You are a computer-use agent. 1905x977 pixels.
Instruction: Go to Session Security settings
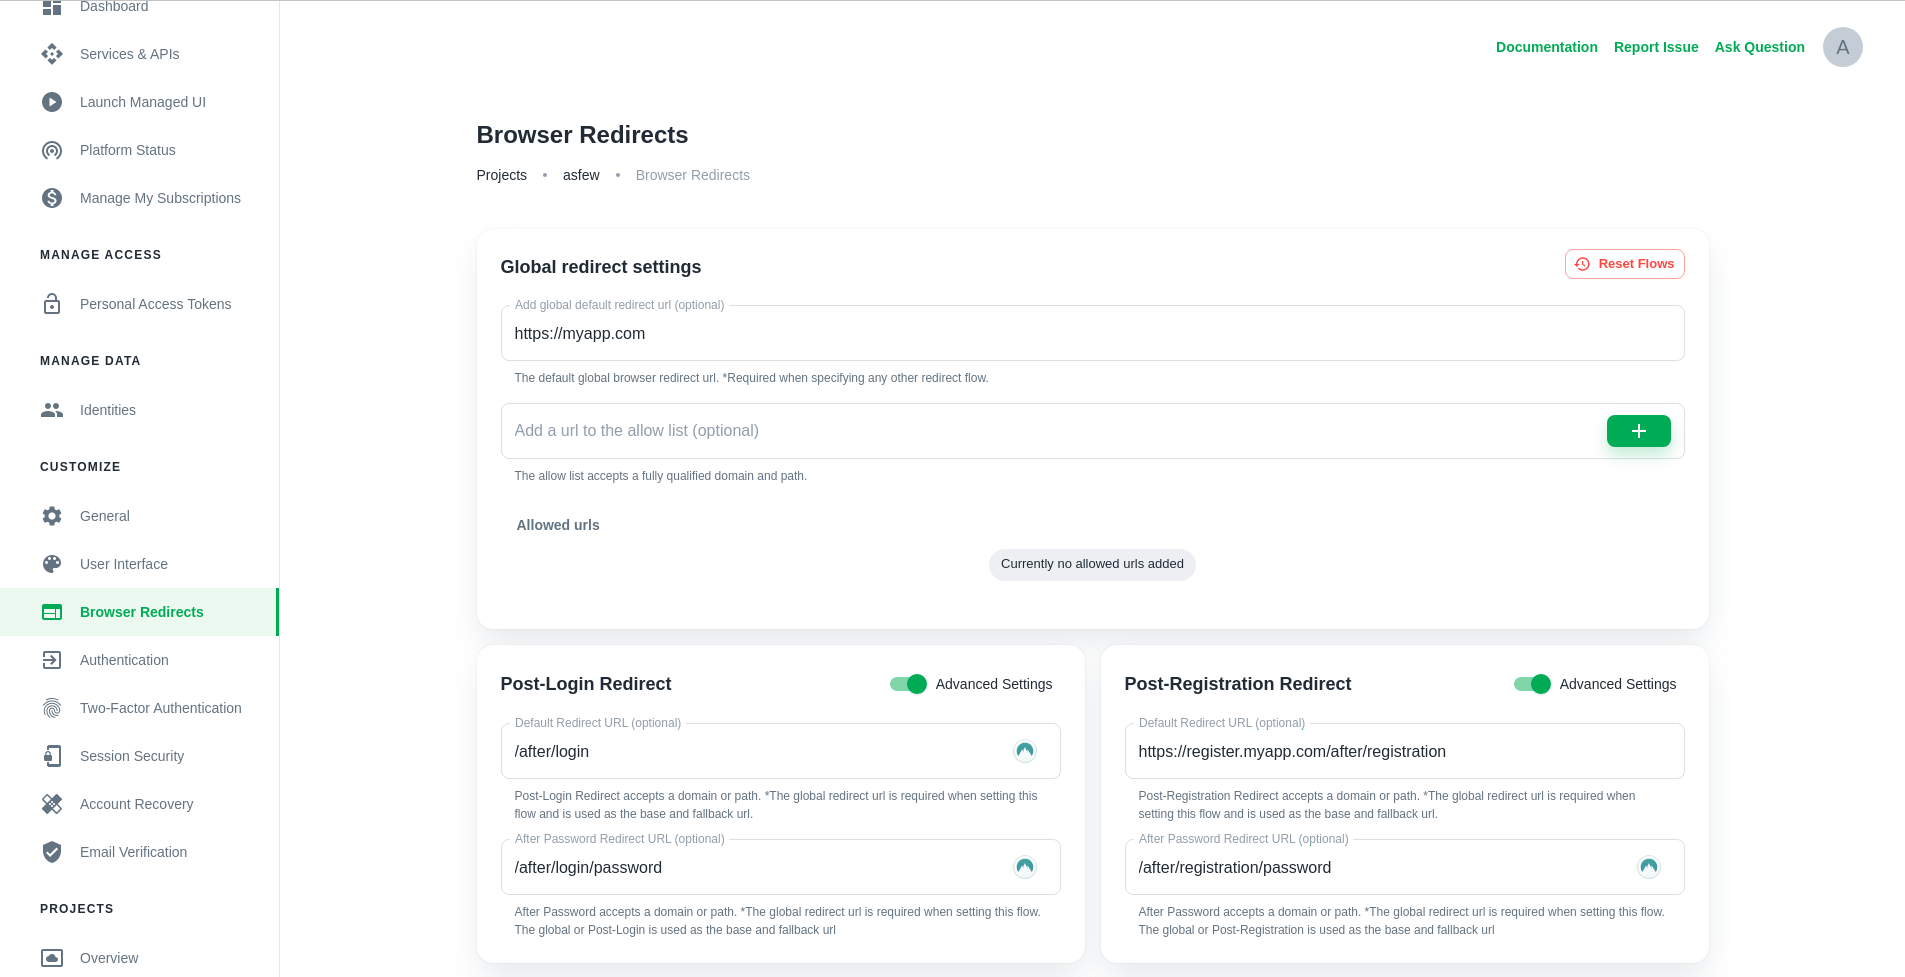(132, 756)
